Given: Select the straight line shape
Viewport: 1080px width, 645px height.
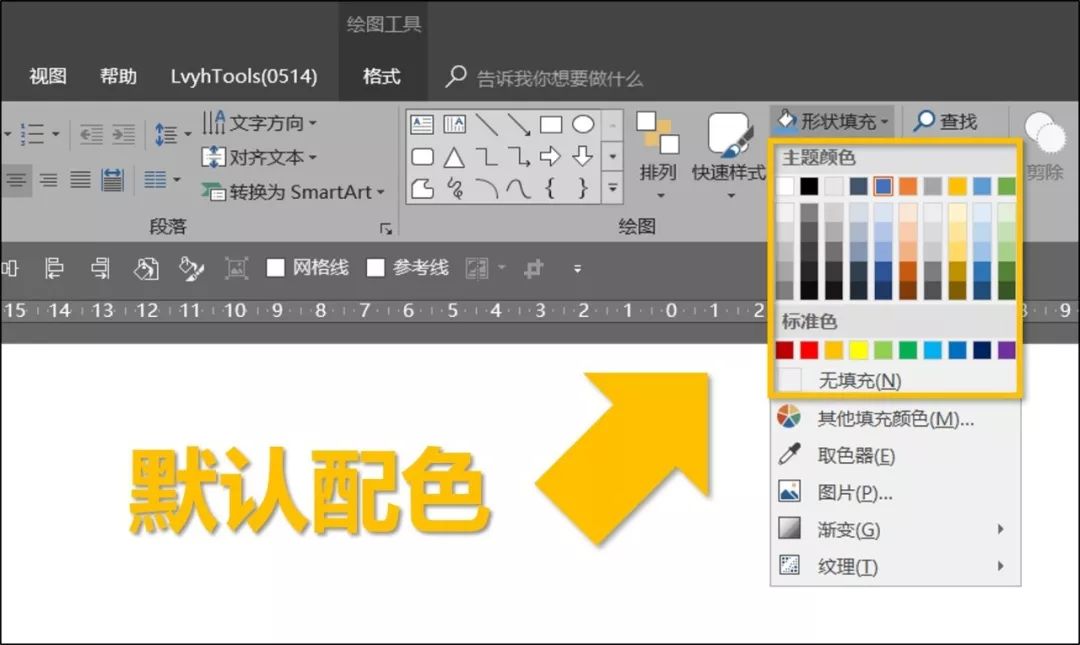Looking at the screenshot, I should click(487, 124).
